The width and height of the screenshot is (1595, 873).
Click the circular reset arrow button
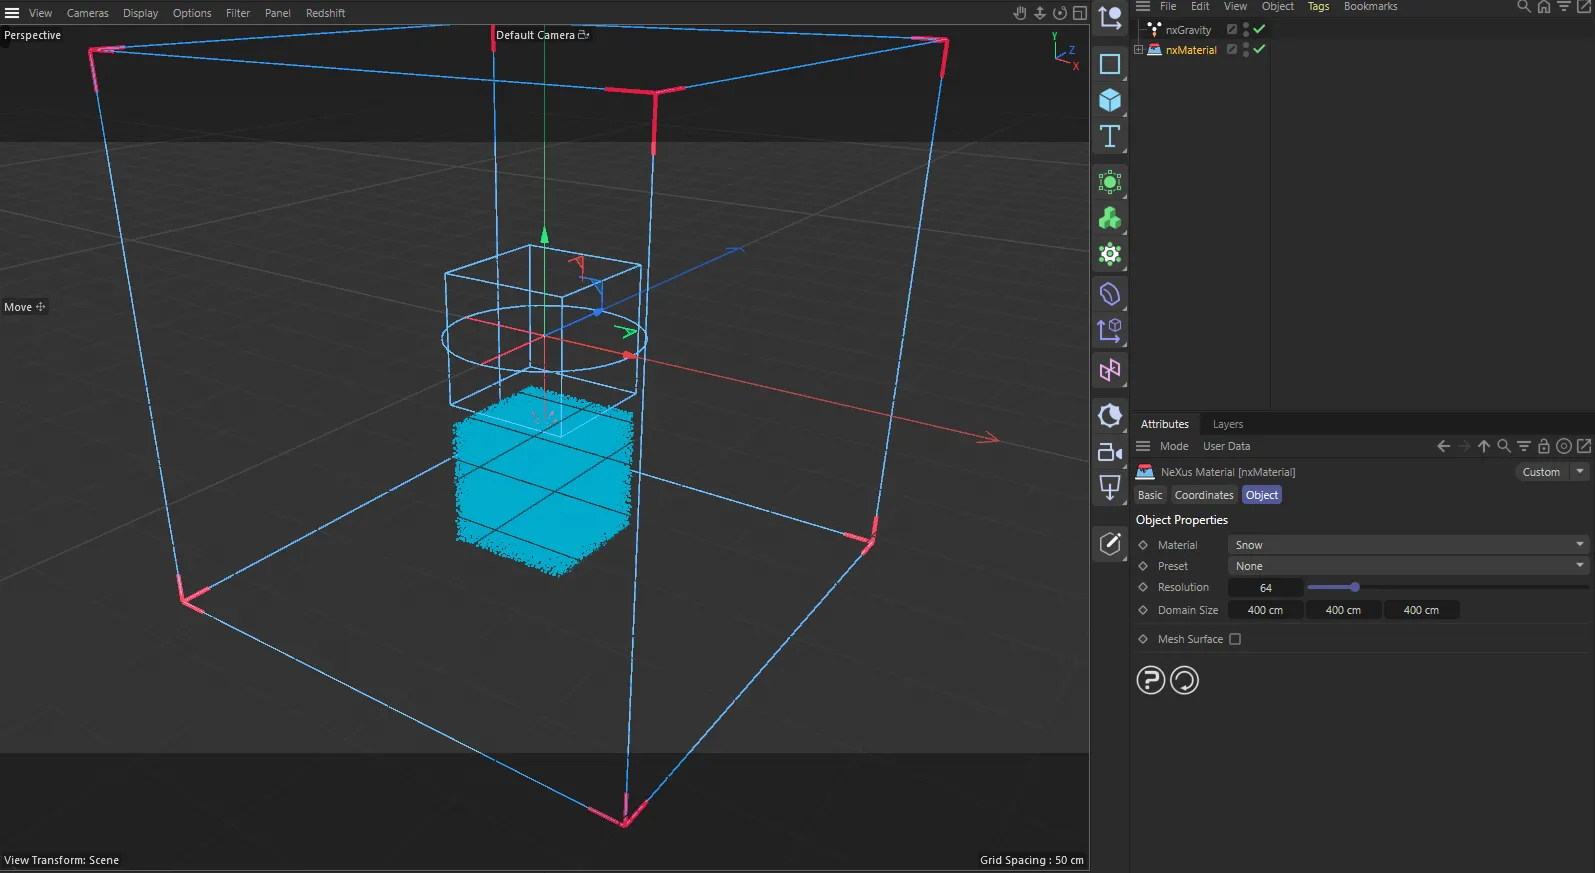click(x=1184, y=680)
